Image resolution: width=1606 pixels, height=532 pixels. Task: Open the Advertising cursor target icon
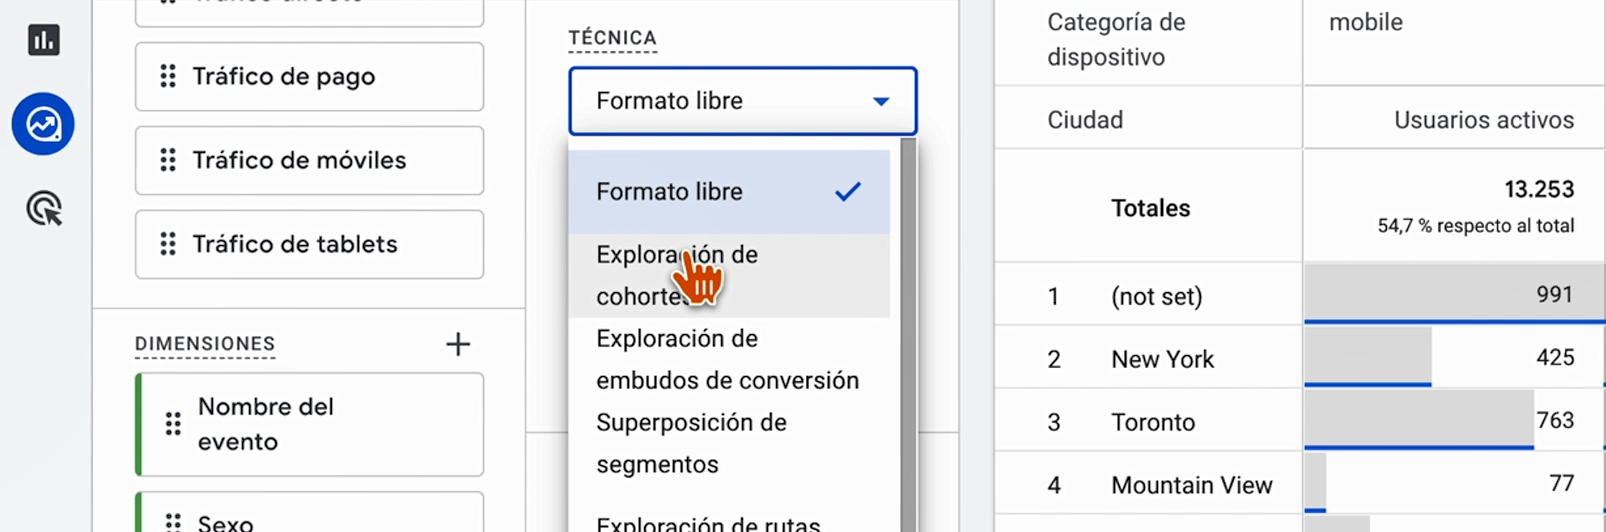43,209
